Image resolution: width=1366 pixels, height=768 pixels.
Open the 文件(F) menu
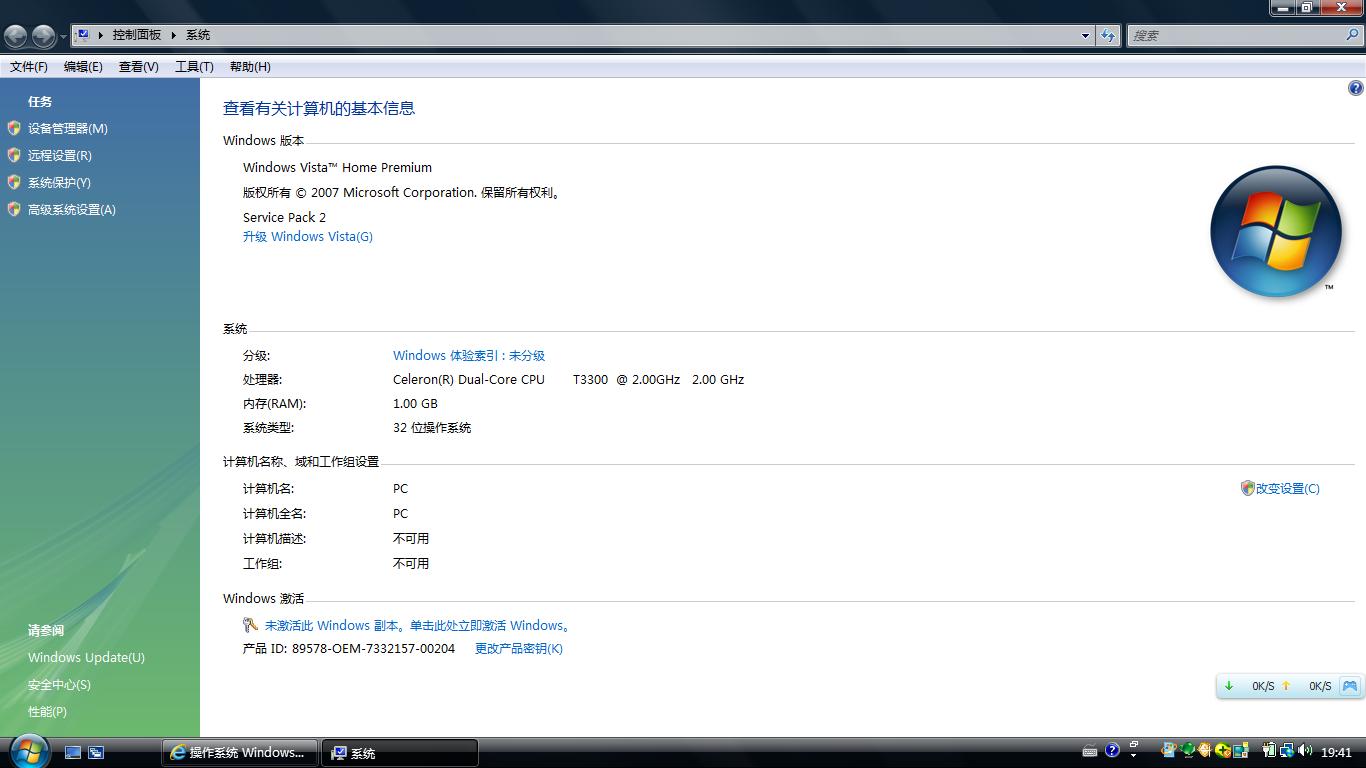[29, 66]
